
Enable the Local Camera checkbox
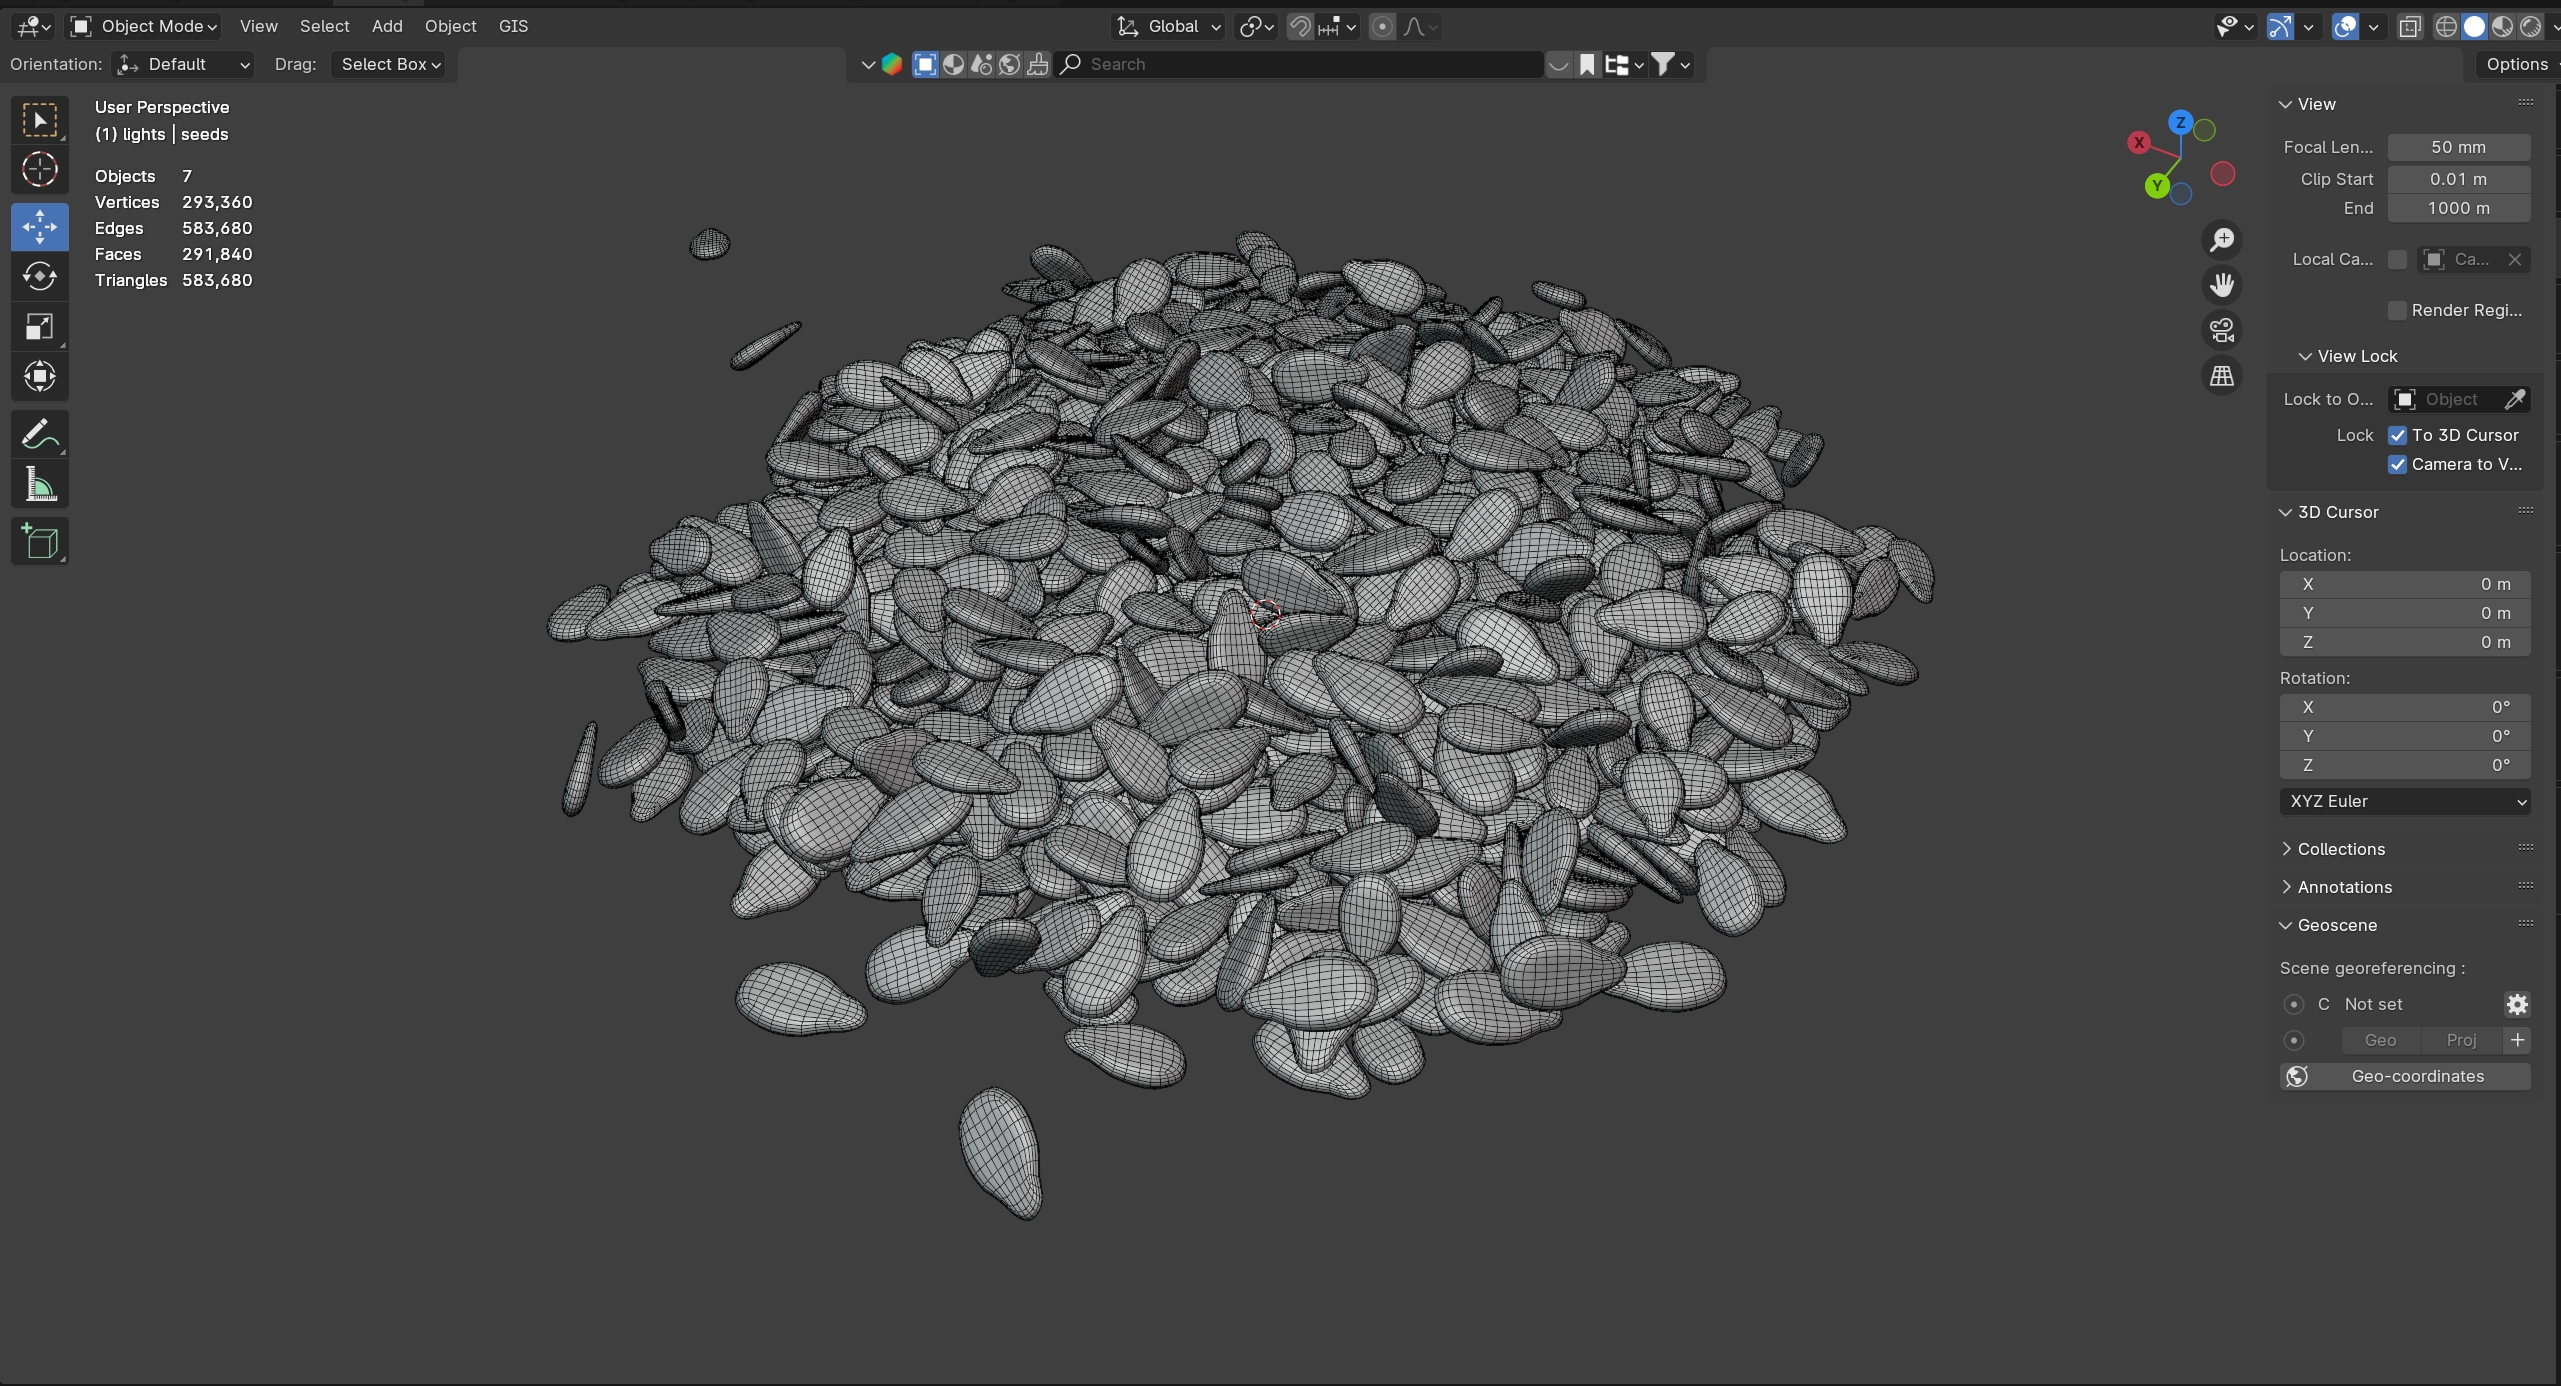tap(2397, 259)
